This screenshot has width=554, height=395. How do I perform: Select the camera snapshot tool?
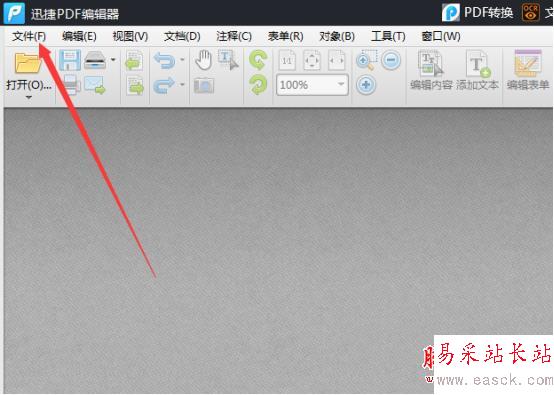point(204,86)
